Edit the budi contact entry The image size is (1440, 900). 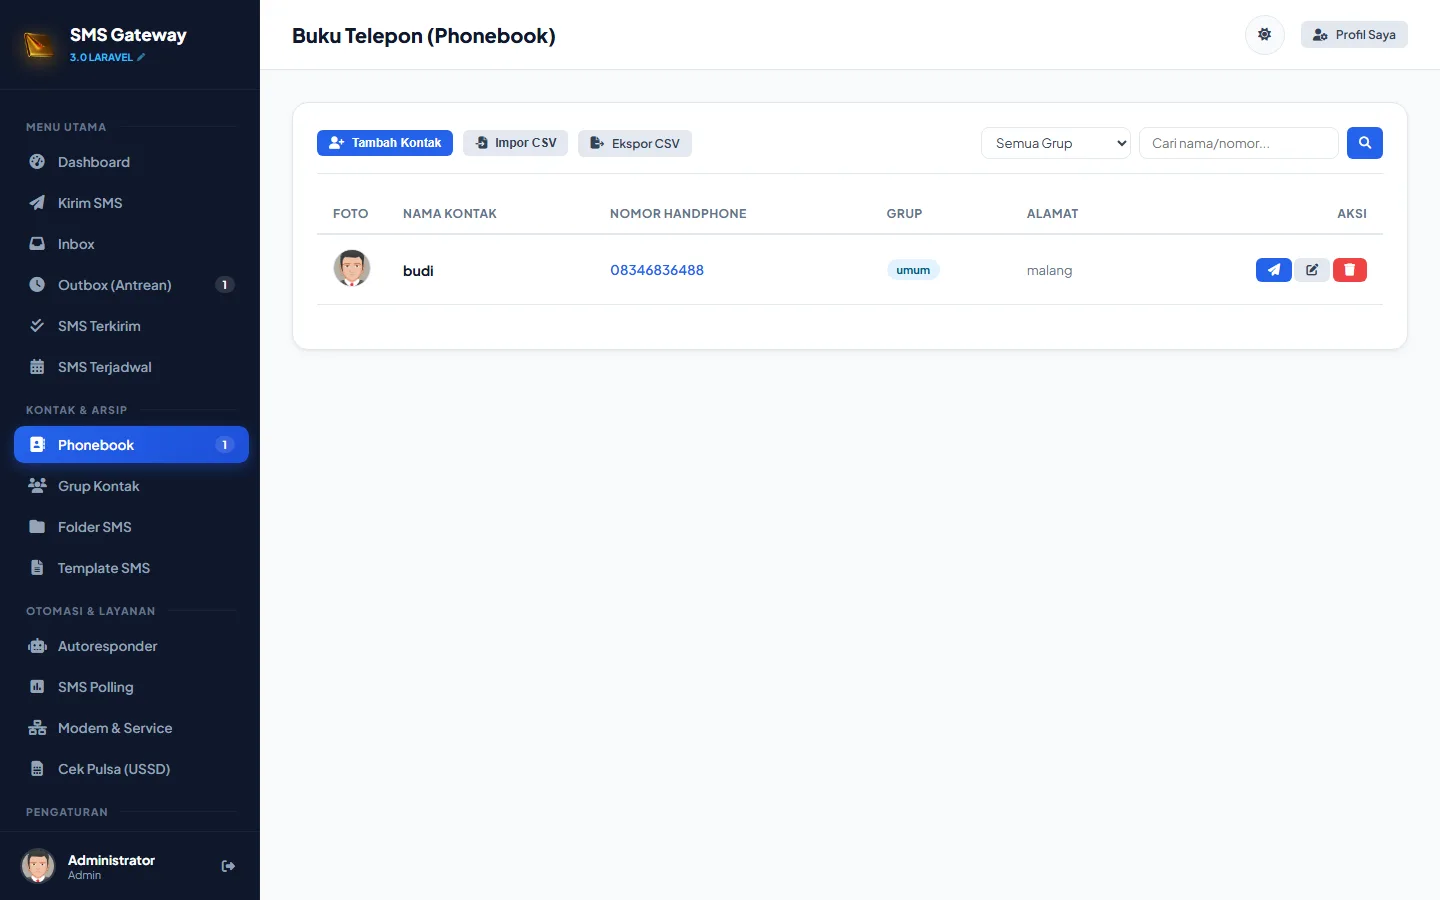pos(1312,270)
